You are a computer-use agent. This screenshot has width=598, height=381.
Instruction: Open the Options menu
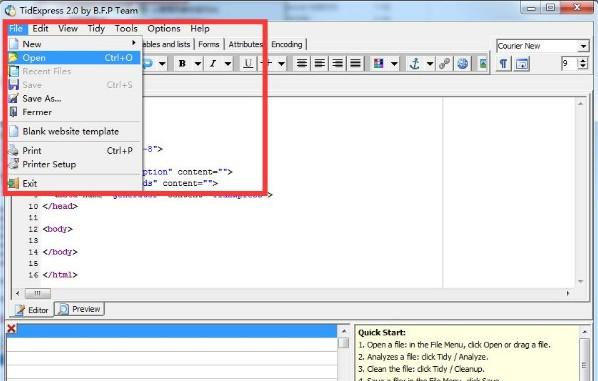coord(164,29)
